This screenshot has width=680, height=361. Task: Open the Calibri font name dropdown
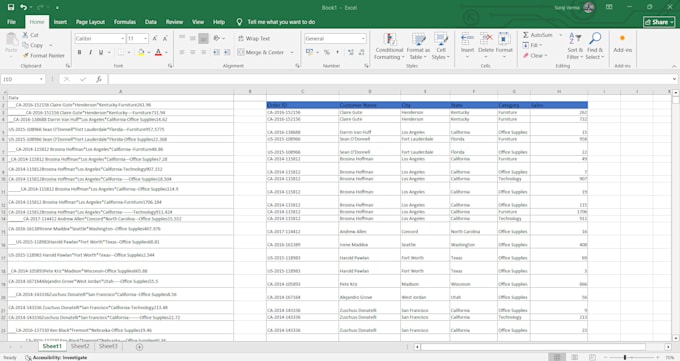coord(123,39)
